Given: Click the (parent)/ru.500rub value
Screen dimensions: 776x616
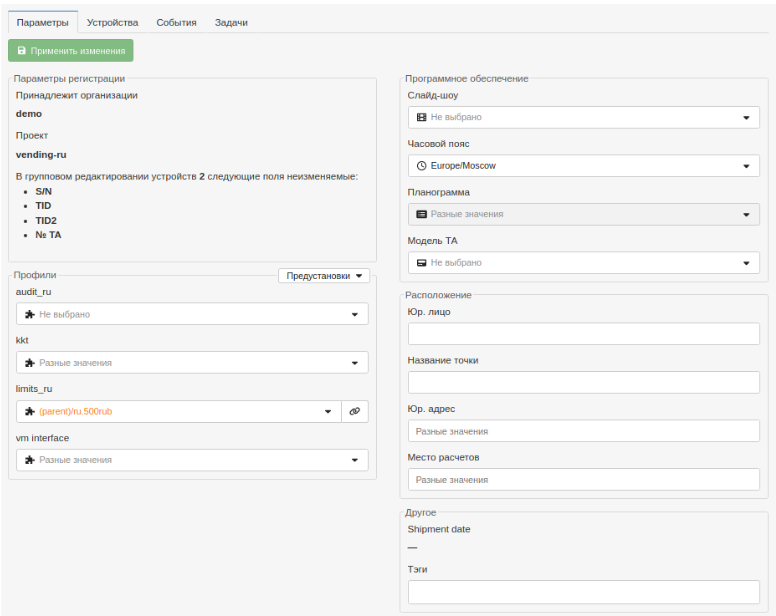Looking at the screenshot, I should tap(76, 412).
